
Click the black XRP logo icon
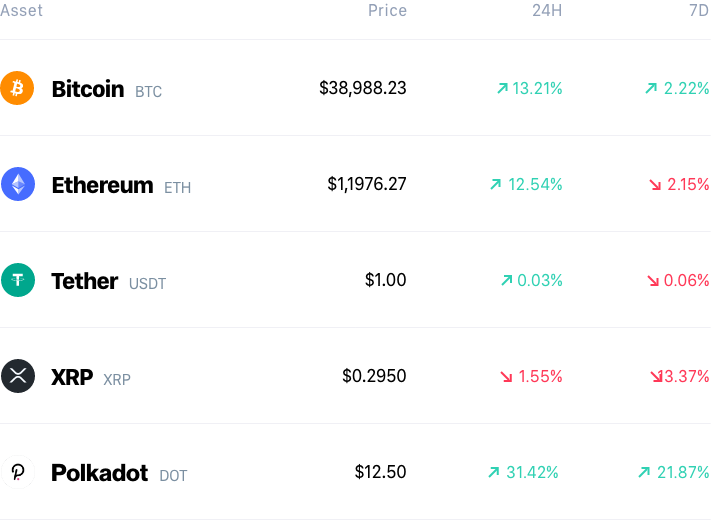tap(18, 376)
